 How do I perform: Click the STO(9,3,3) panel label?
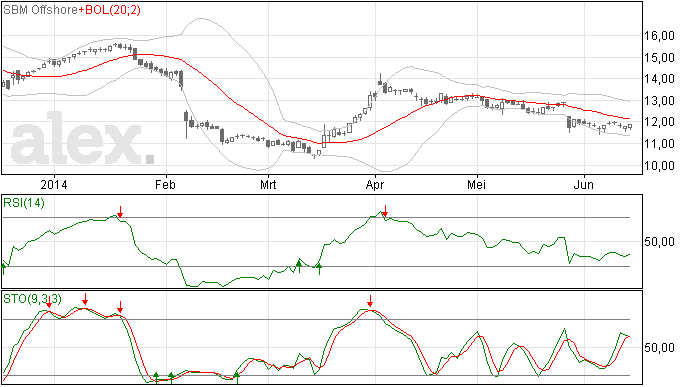click(33, 299)
